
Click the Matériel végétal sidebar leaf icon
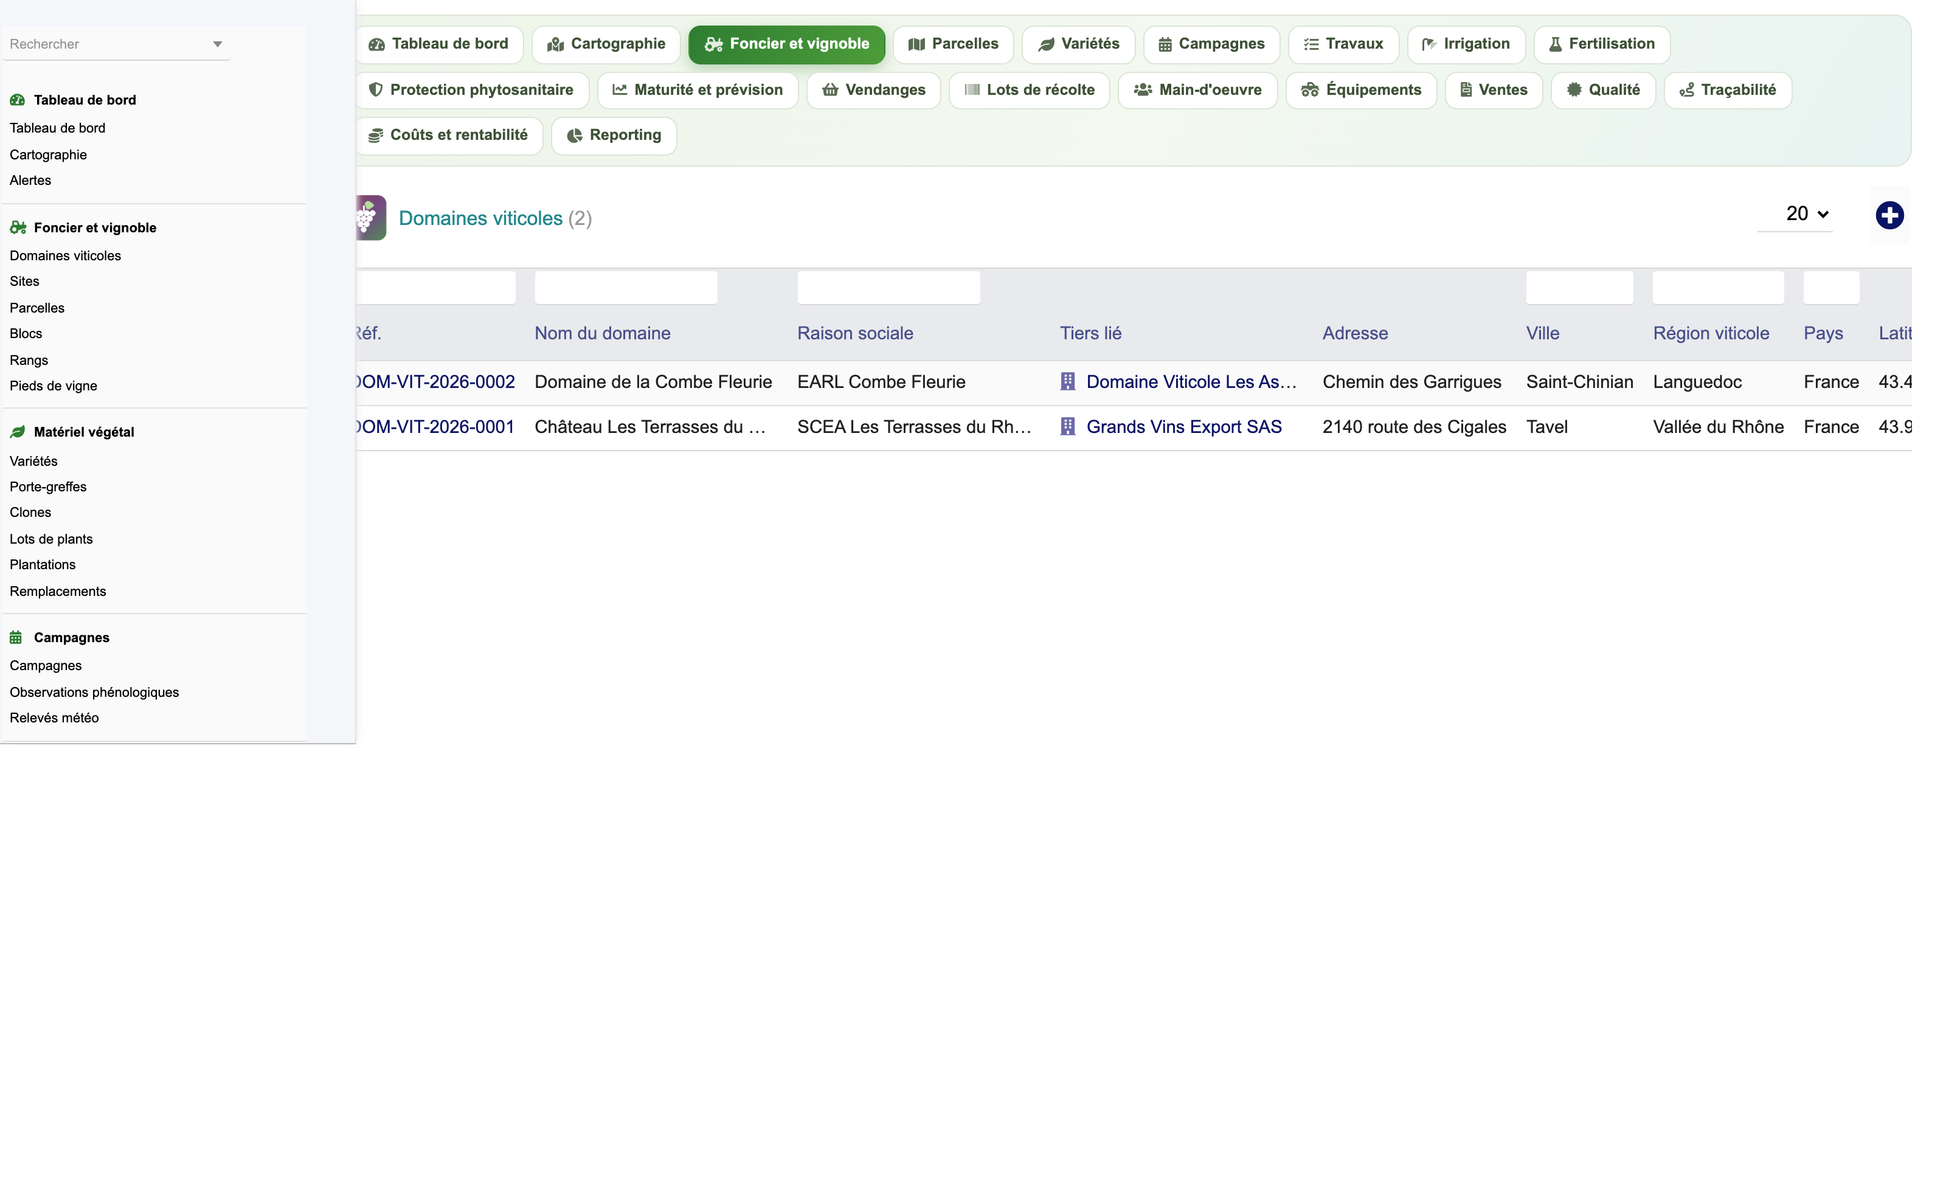tap(17, 432)
